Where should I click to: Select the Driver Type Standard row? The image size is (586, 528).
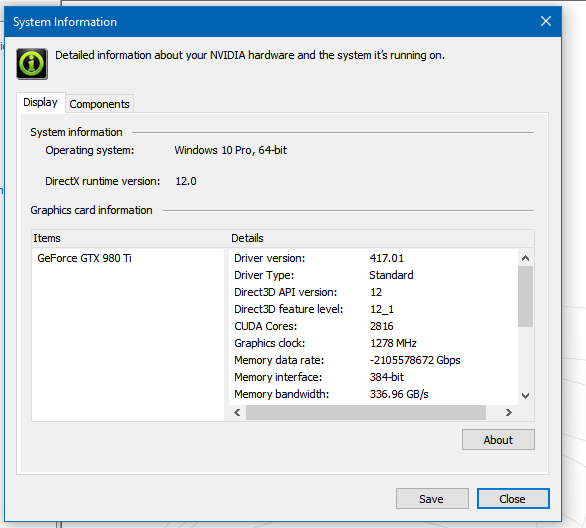click(373, 275)
